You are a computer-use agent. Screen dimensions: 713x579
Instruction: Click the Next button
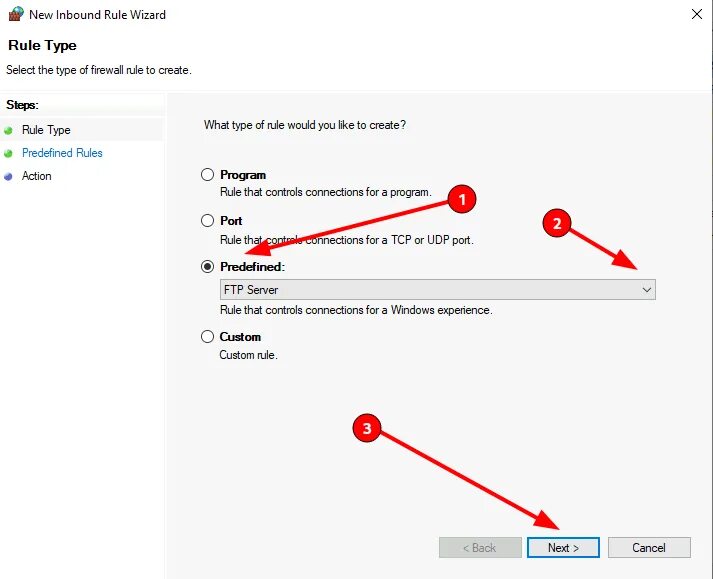click(x=563, y=548)
